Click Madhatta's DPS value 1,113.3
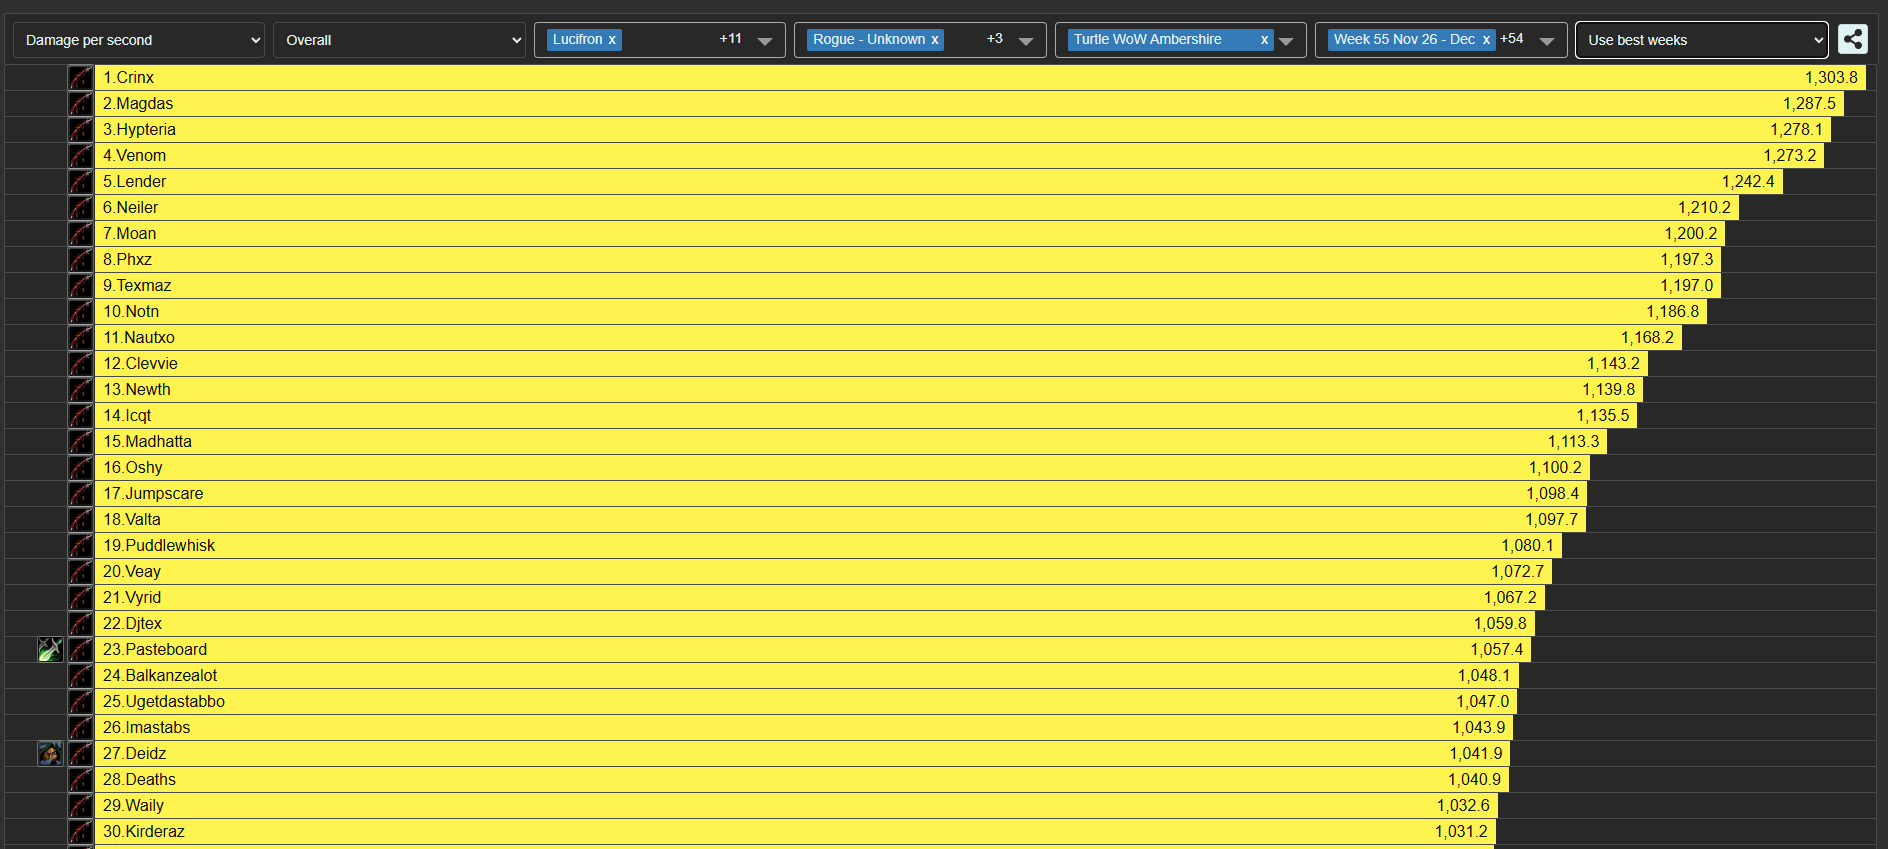Screen dimensions: 1888x849 [x=1573, y=441]
